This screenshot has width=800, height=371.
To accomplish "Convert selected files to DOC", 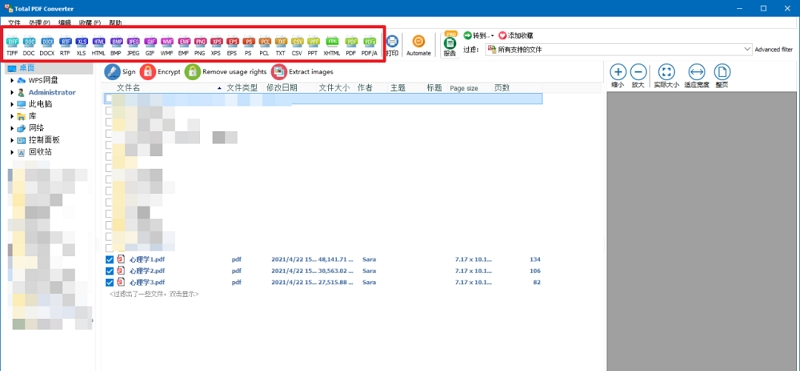I will click(29, 45).
